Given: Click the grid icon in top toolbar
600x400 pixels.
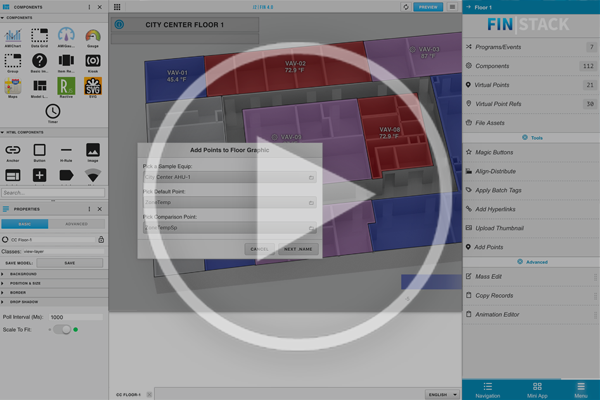Looking at the screenshot, I should click(x=117, y=7).
